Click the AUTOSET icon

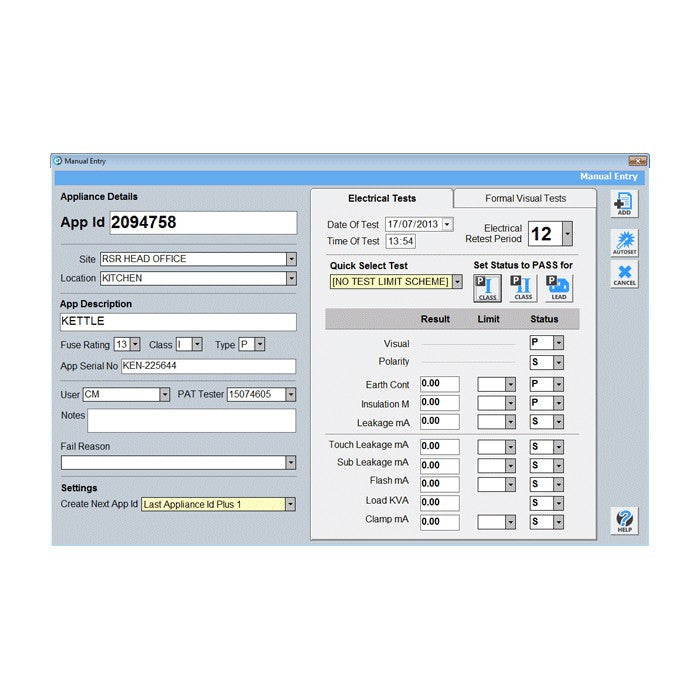[x=624, y=243]
